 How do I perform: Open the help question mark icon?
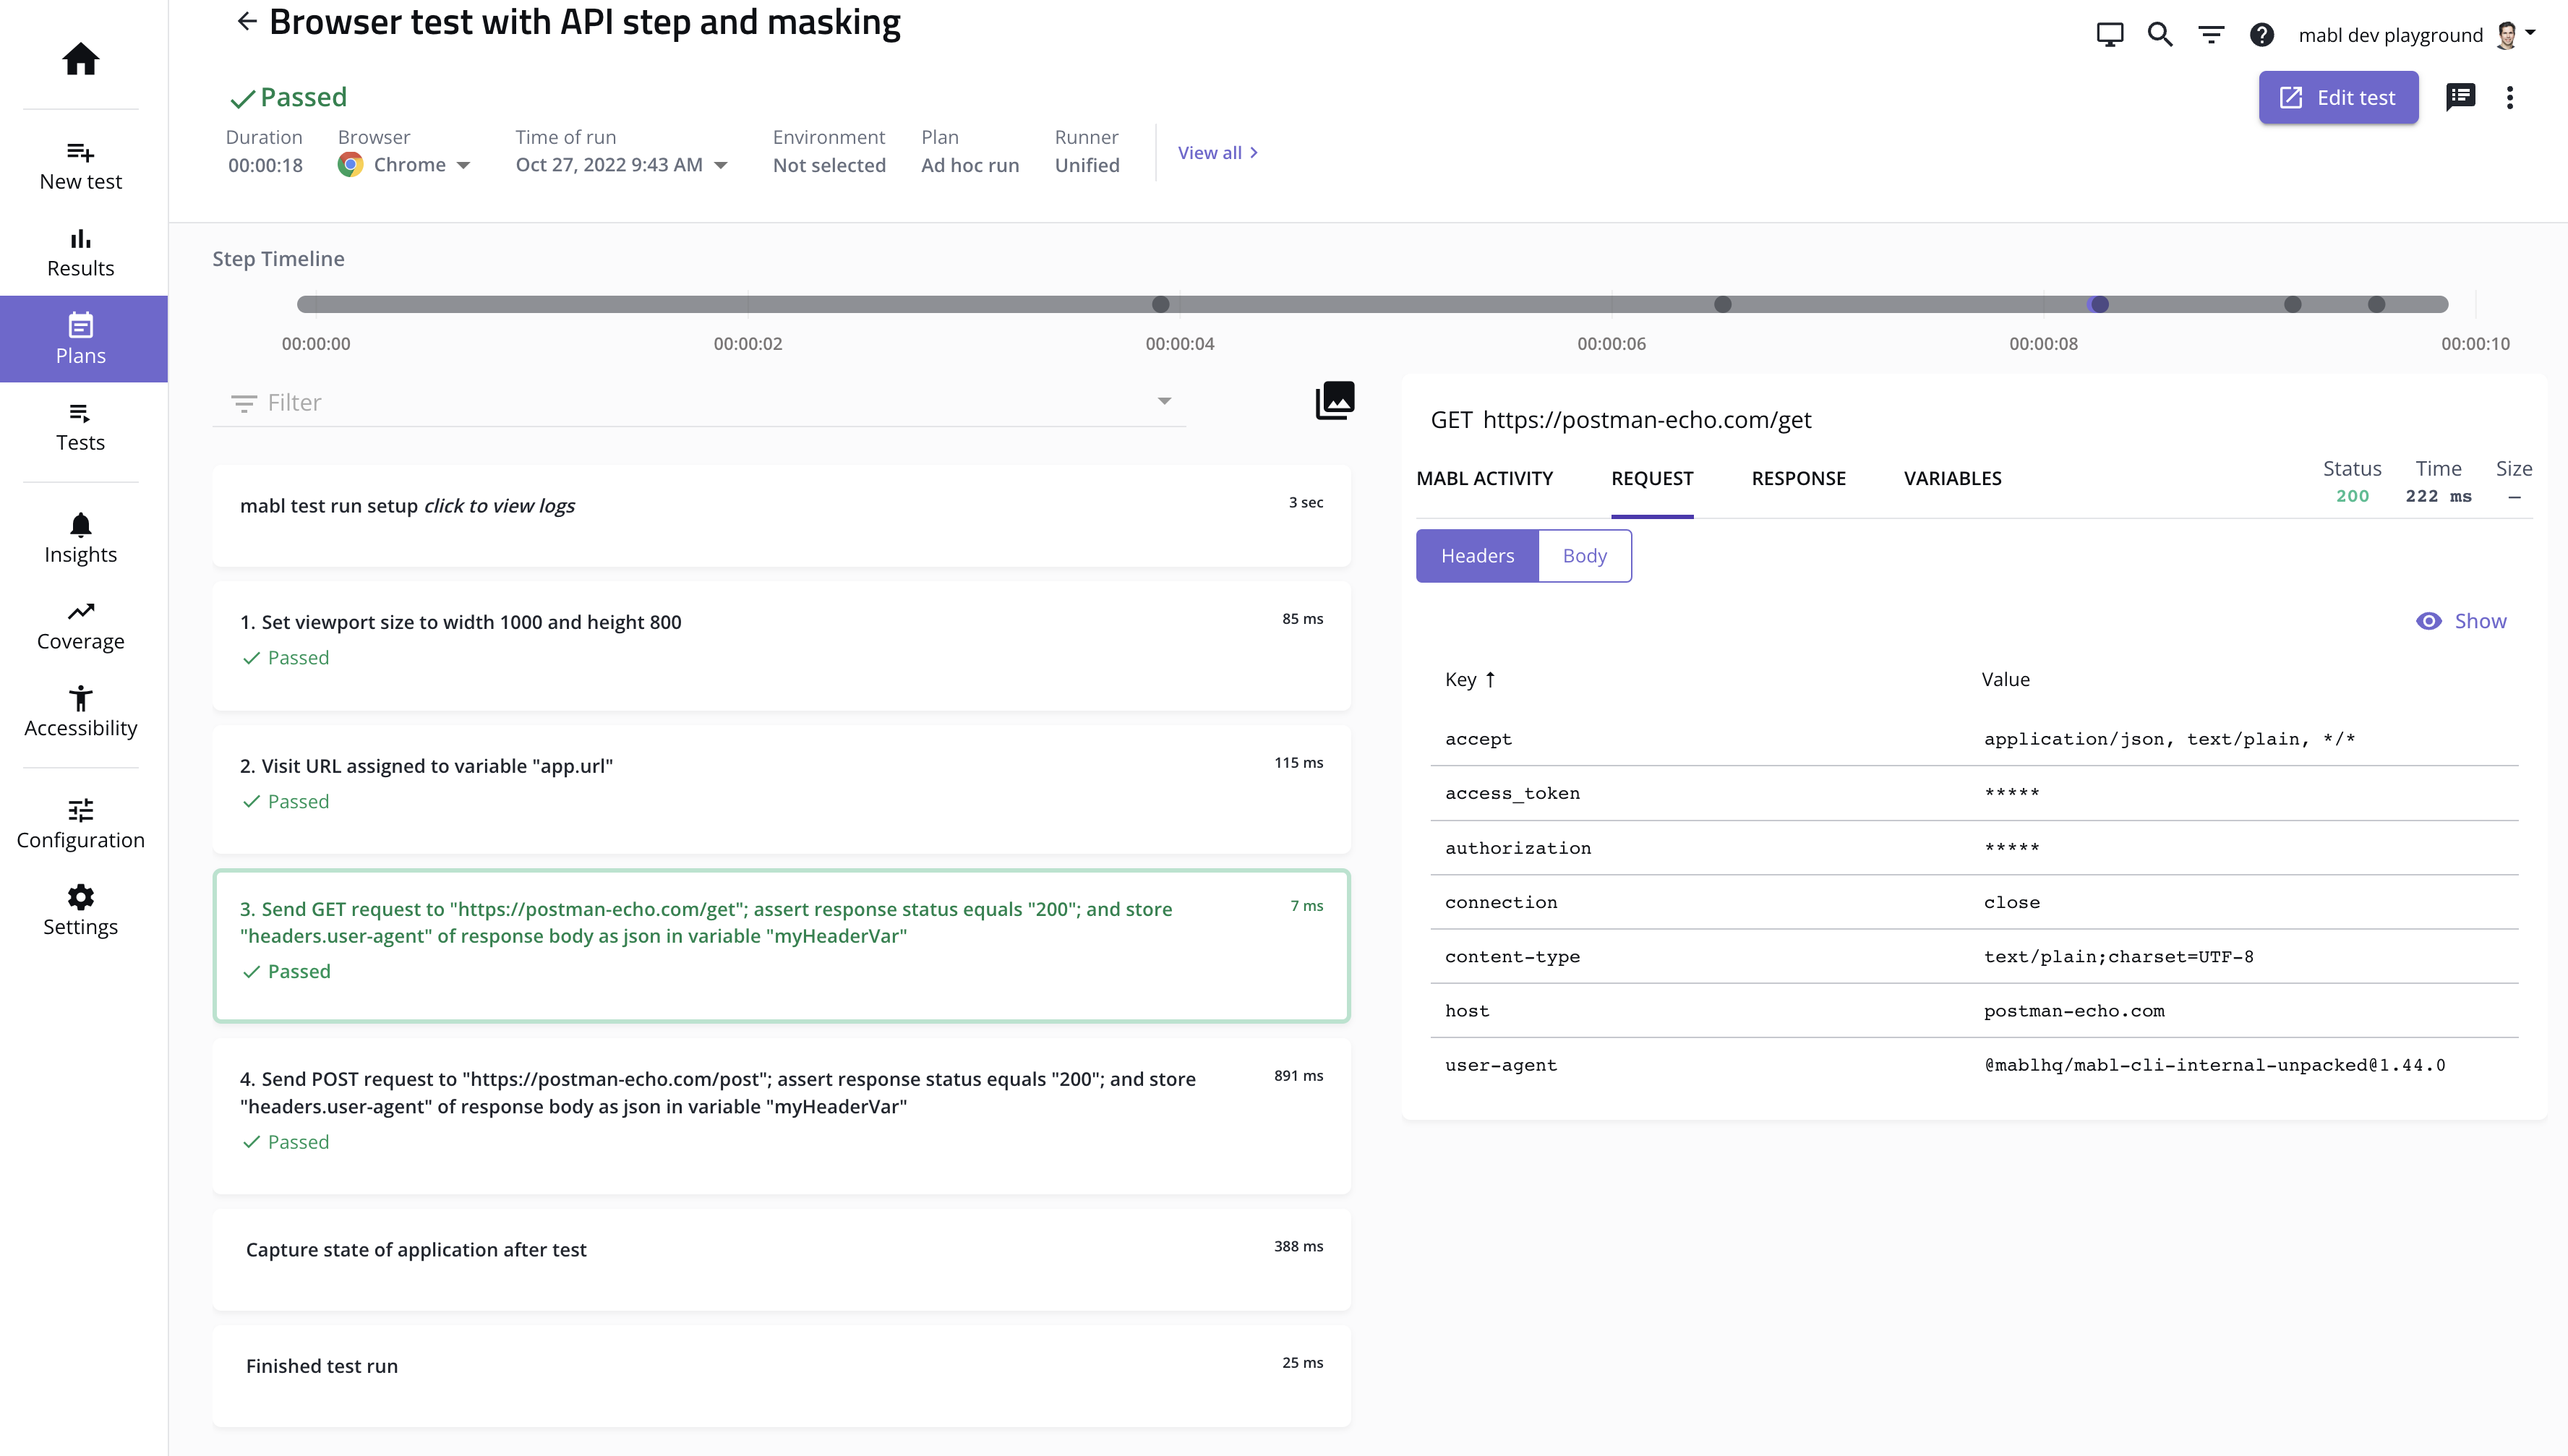[x=2261, y=35]
